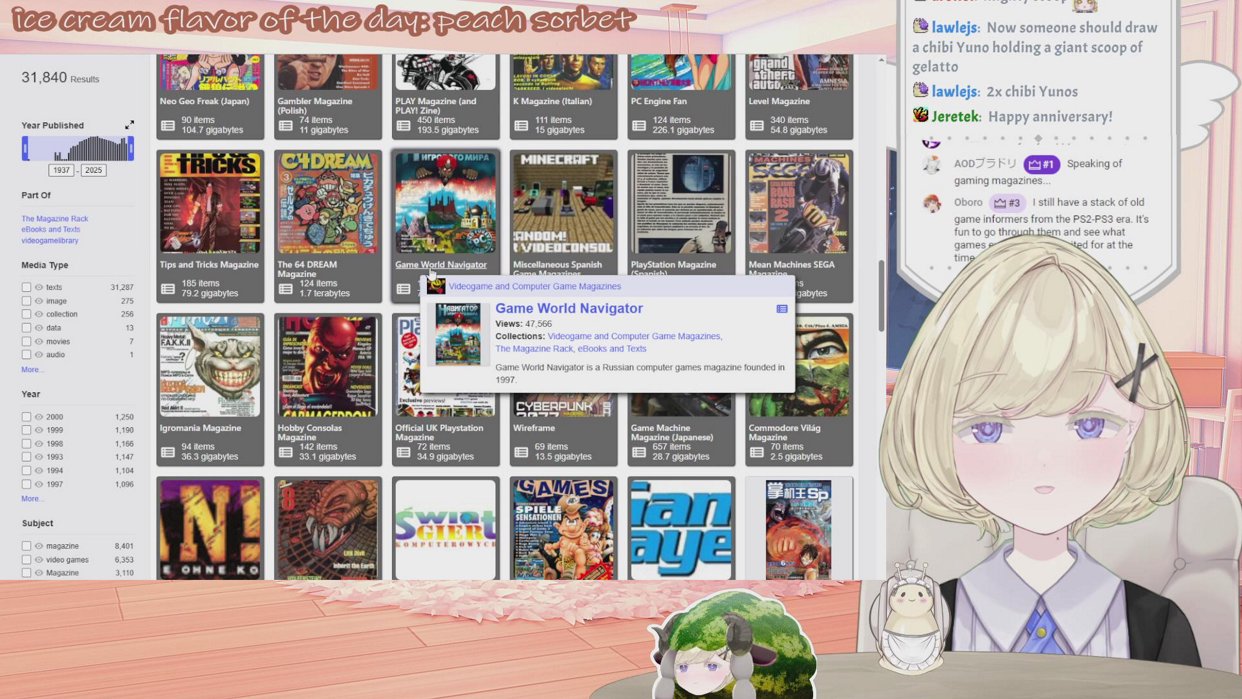Screen dimensions: 1242x699
Task: Toggle eye icon next to image
Action: coord(39,301)
